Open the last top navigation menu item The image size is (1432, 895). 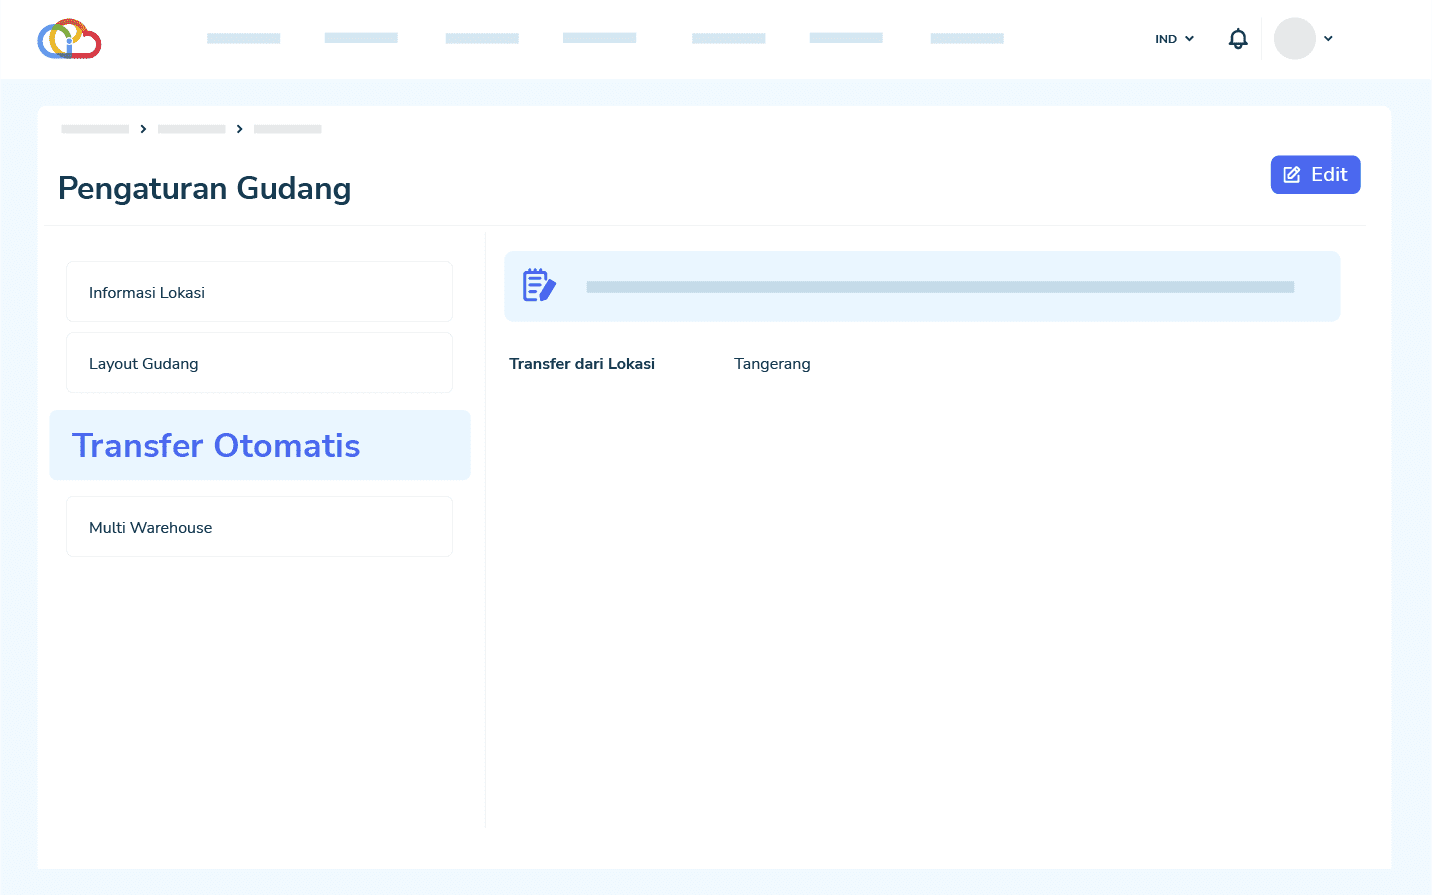click(x=966, y=38)
